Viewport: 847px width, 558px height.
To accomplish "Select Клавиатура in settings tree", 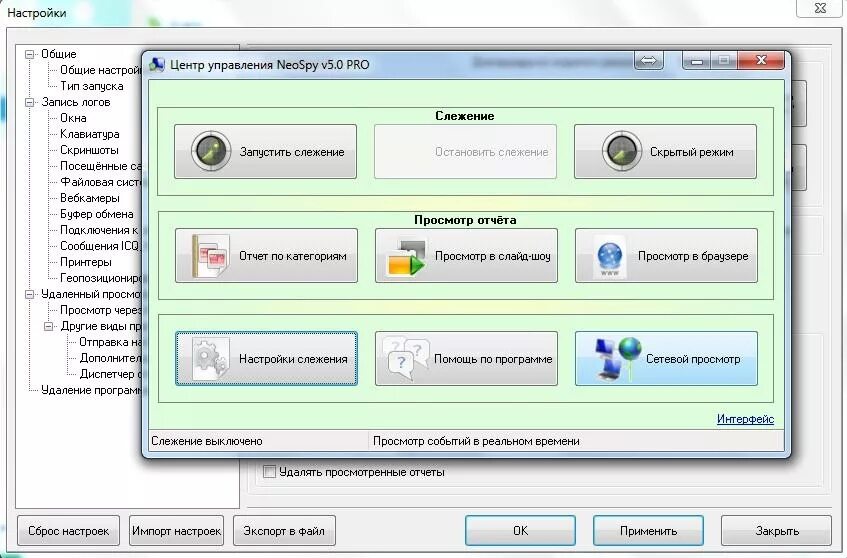I will point(90,134).
